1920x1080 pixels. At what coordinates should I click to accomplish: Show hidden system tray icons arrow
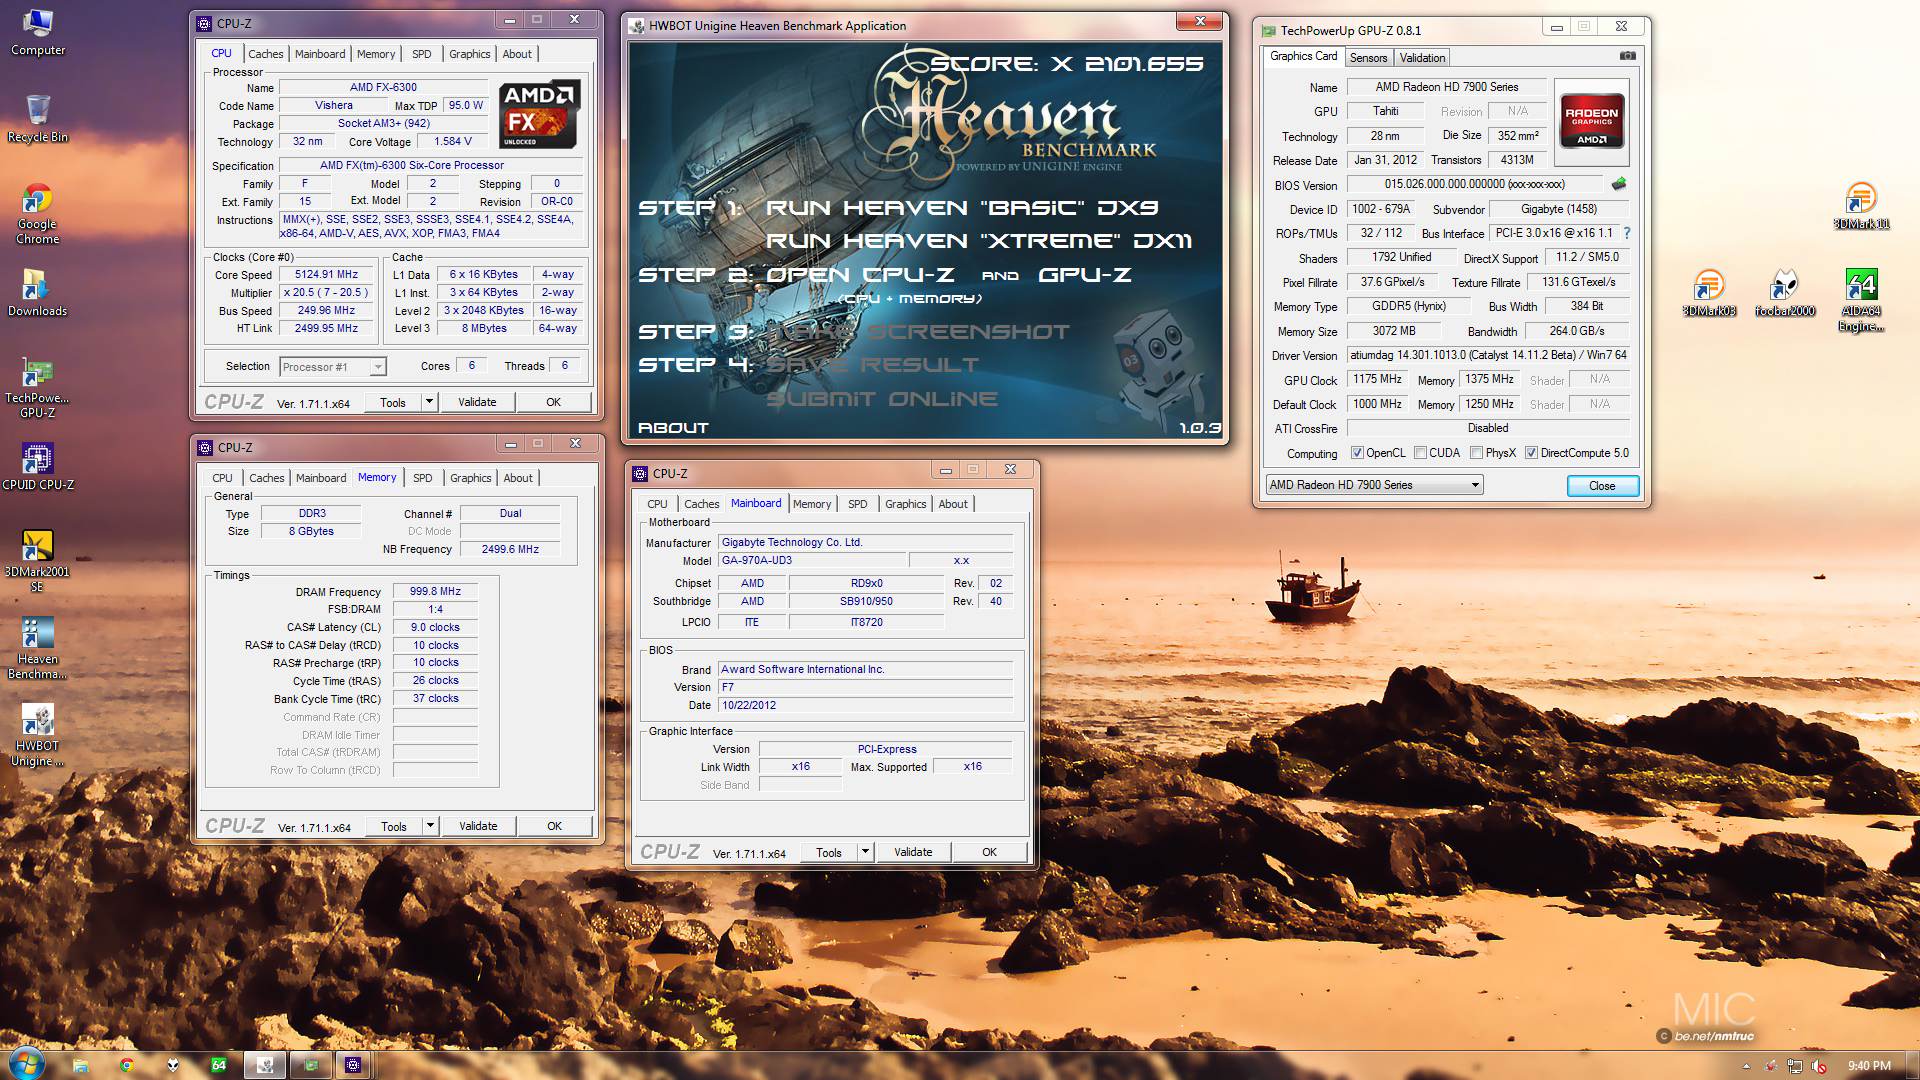pyautogui.click(x=1747, y=1066)
